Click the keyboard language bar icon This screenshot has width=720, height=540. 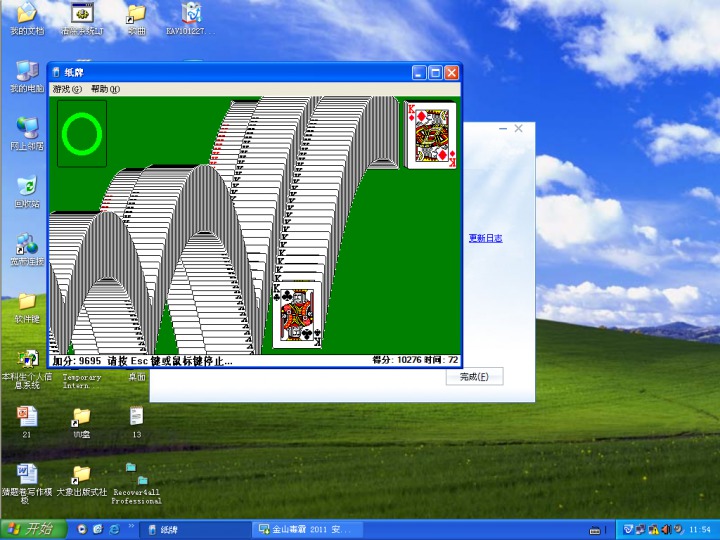coord(595,530)
